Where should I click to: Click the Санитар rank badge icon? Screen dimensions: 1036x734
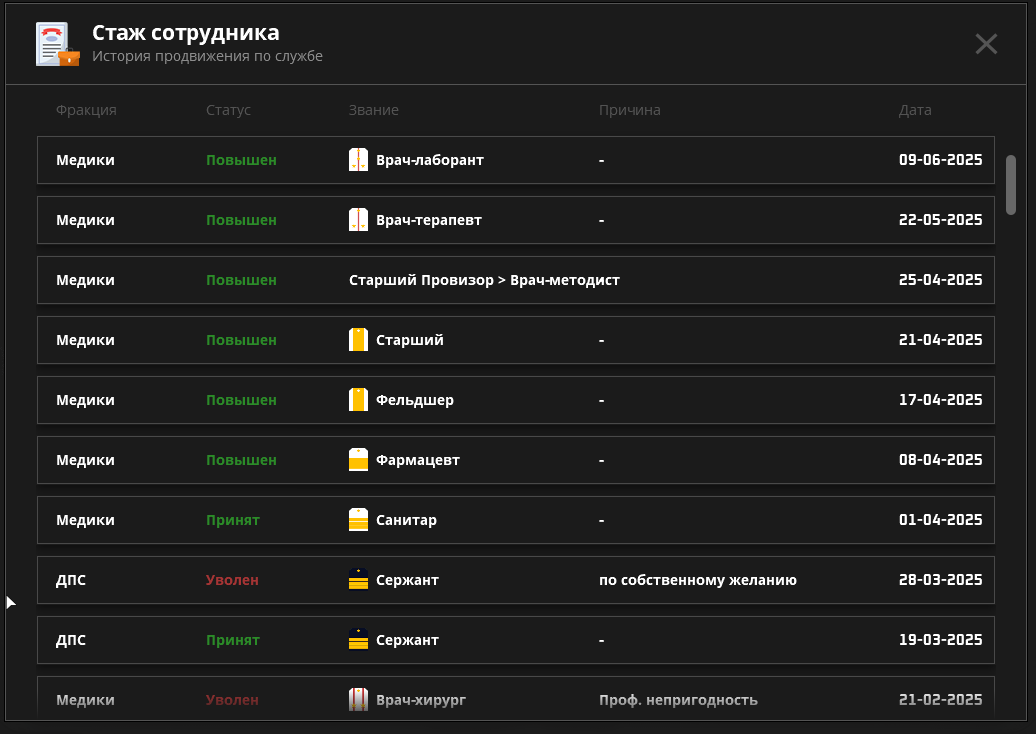358,520
